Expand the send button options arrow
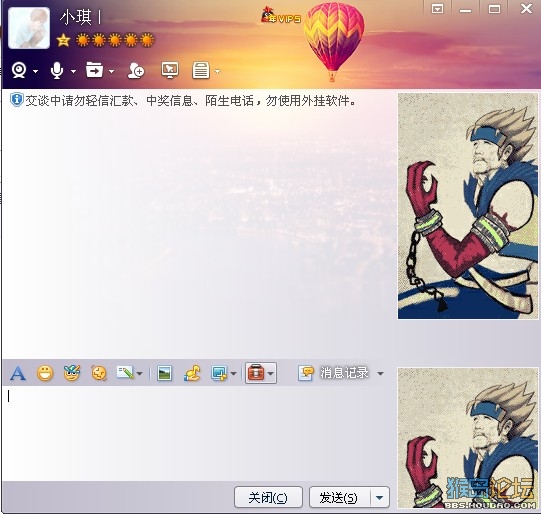Screen dimensions: 541x514 click(x=380, y=497)
